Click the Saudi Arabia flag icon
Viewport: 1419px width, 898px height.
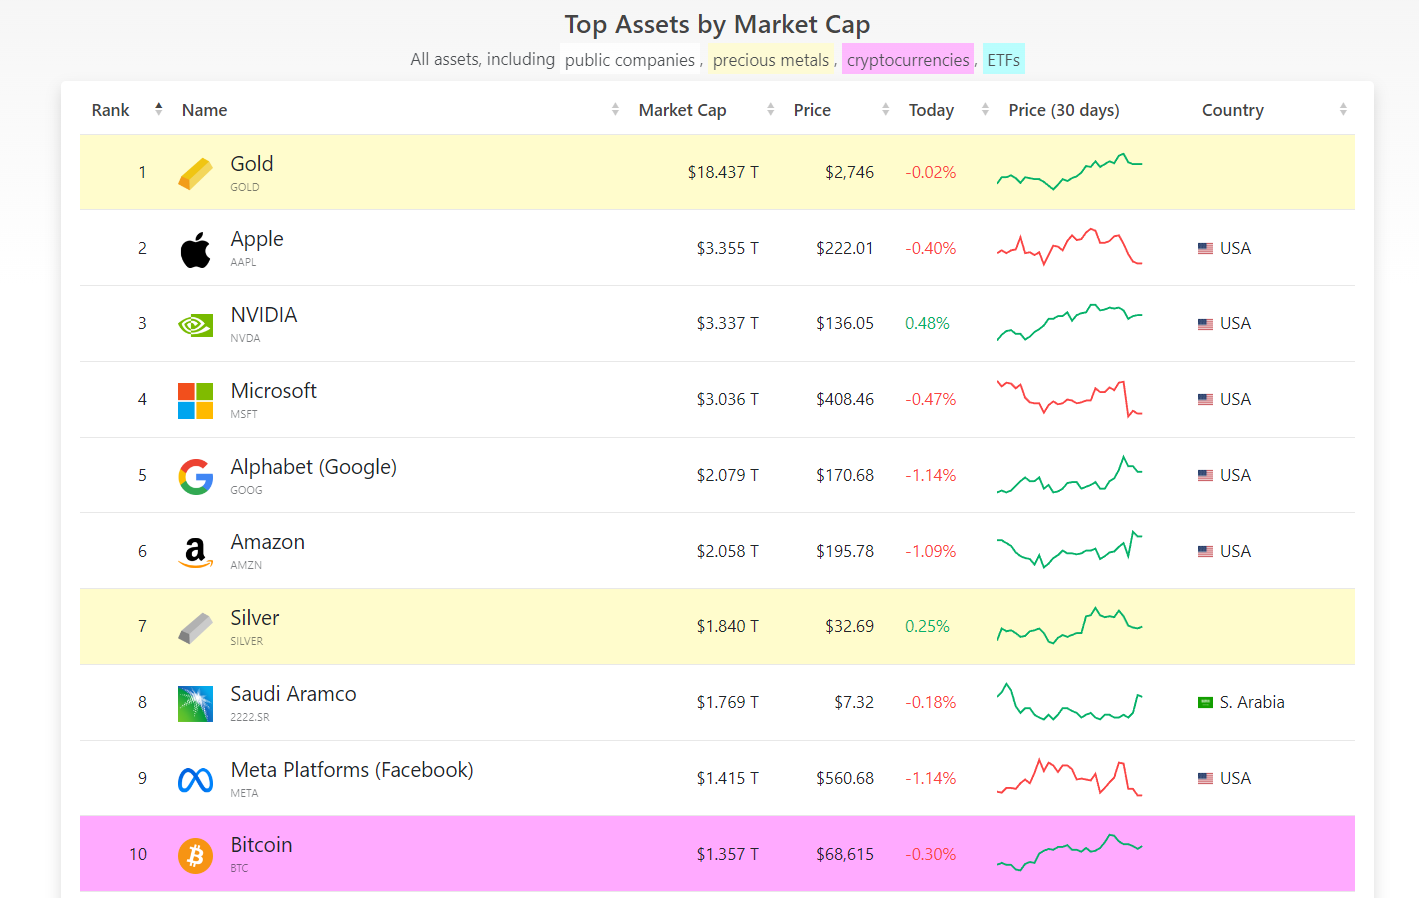click(1205, 703)
